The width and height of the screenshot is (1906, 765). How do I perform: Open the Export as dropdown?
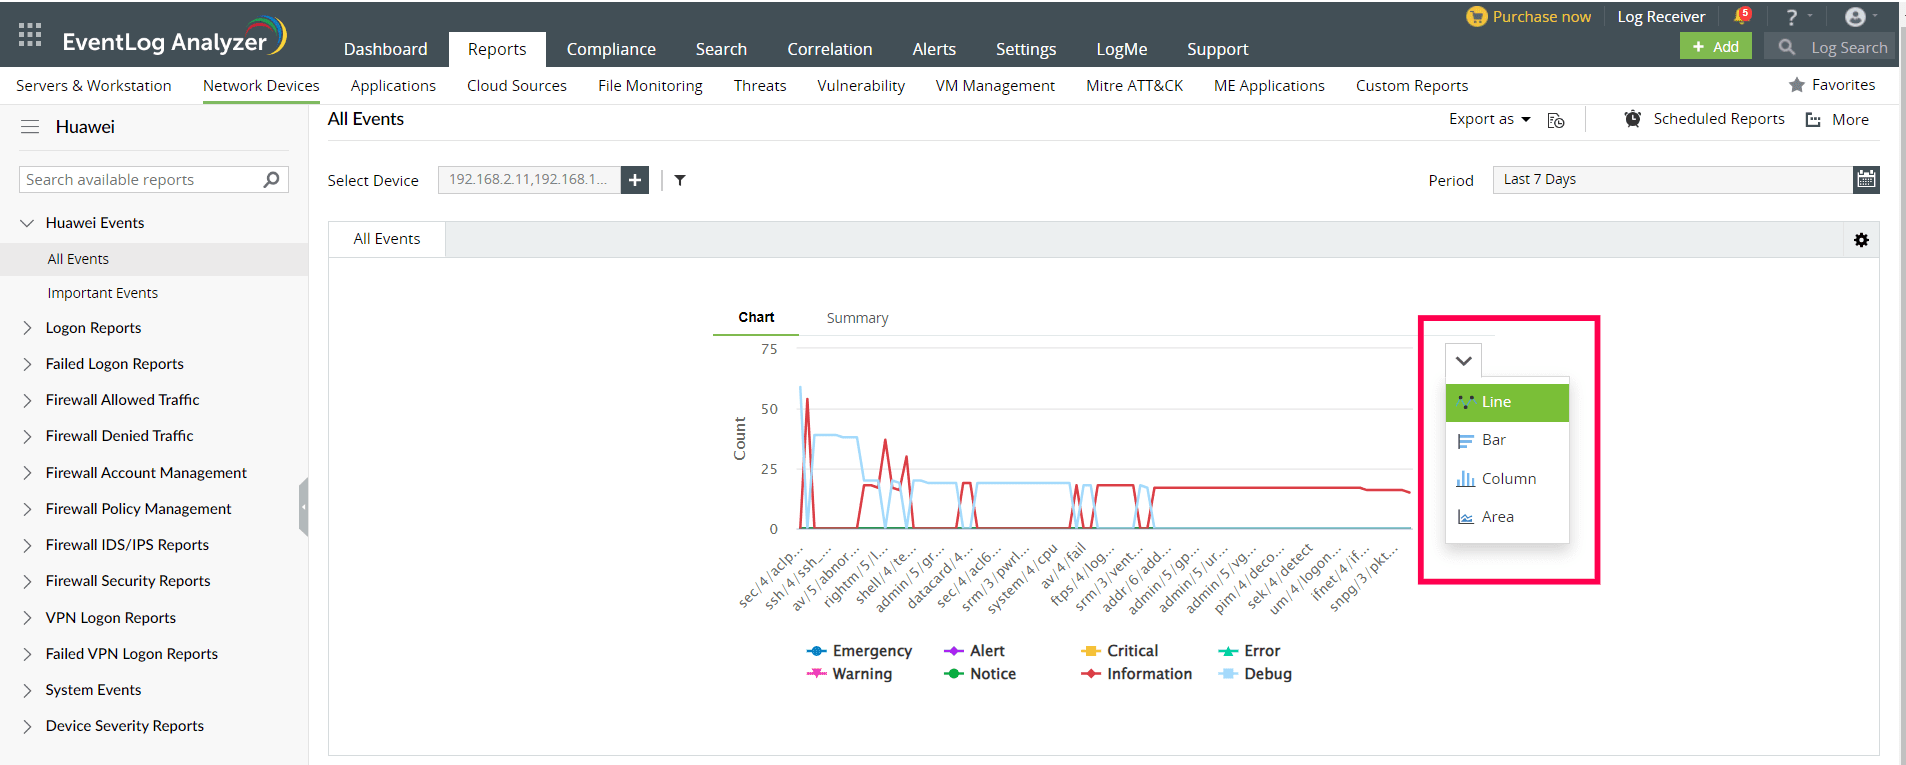[1489, 119]
